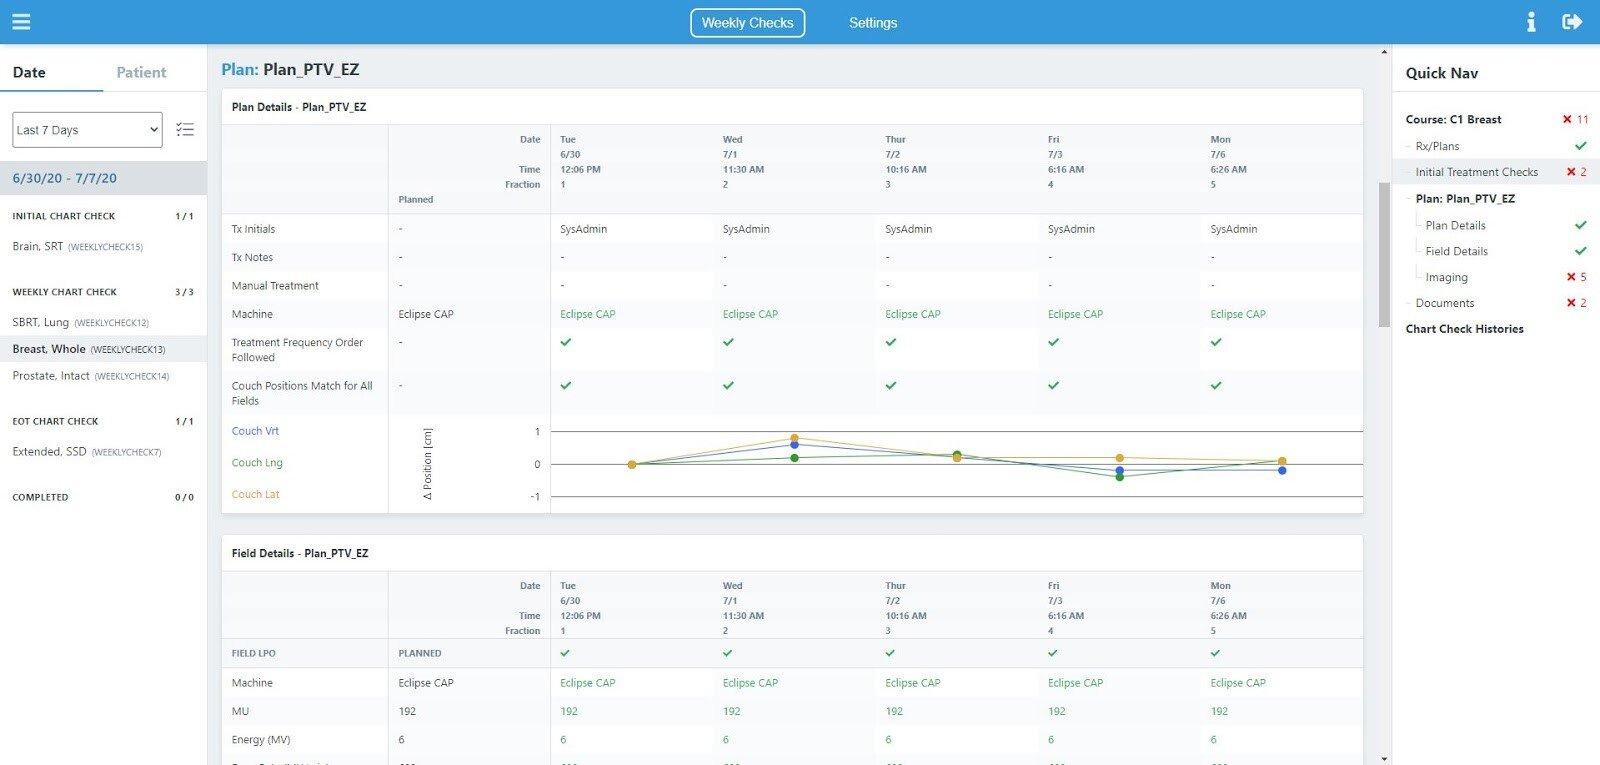The image size is (1600, 765).
Task: Open the Last 7 Days dropdown
Action: (x=88, y=130)
